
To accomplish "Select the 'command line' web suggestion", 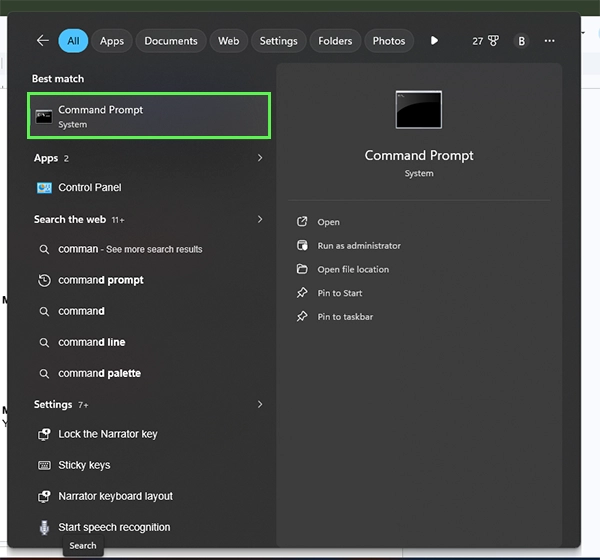I will 149,342.
